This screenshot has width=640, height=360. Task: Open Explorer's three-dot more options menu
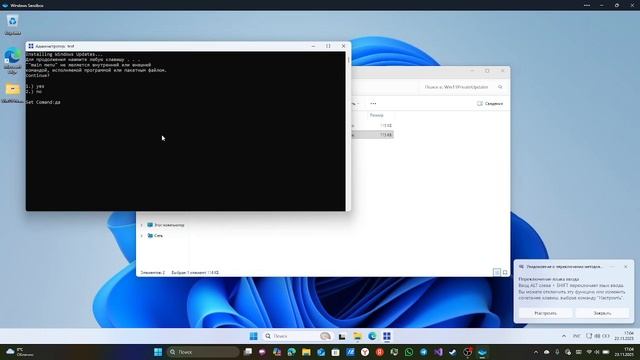pos(373,104)
